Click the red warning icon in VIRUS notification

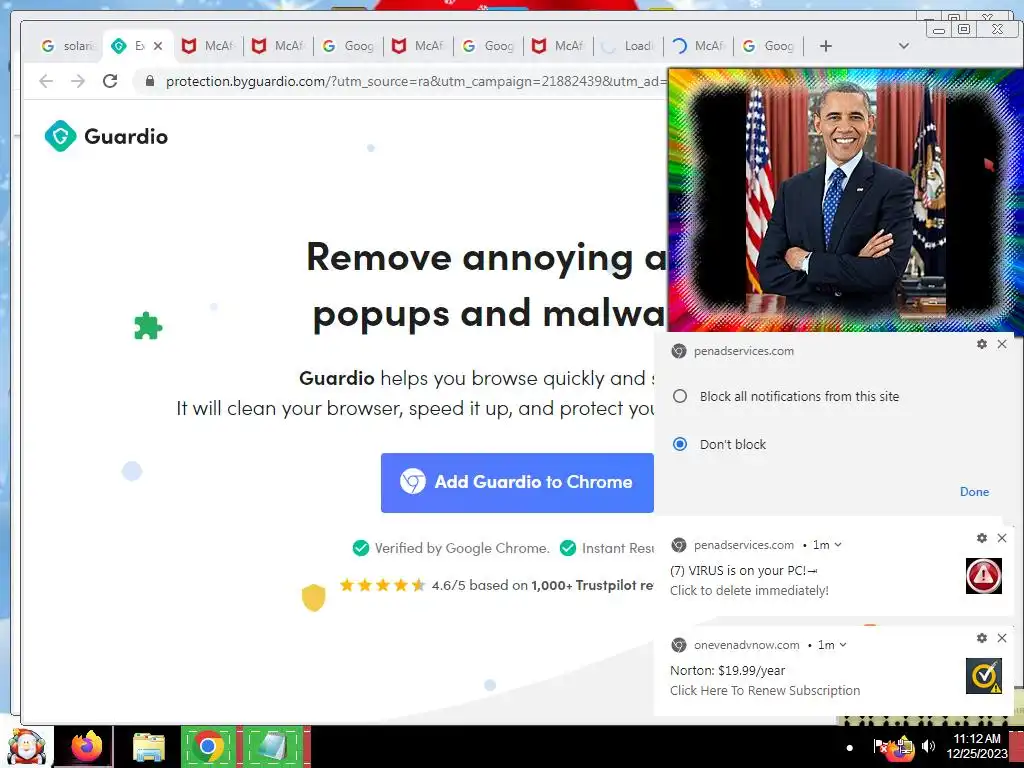coord(984,576)
